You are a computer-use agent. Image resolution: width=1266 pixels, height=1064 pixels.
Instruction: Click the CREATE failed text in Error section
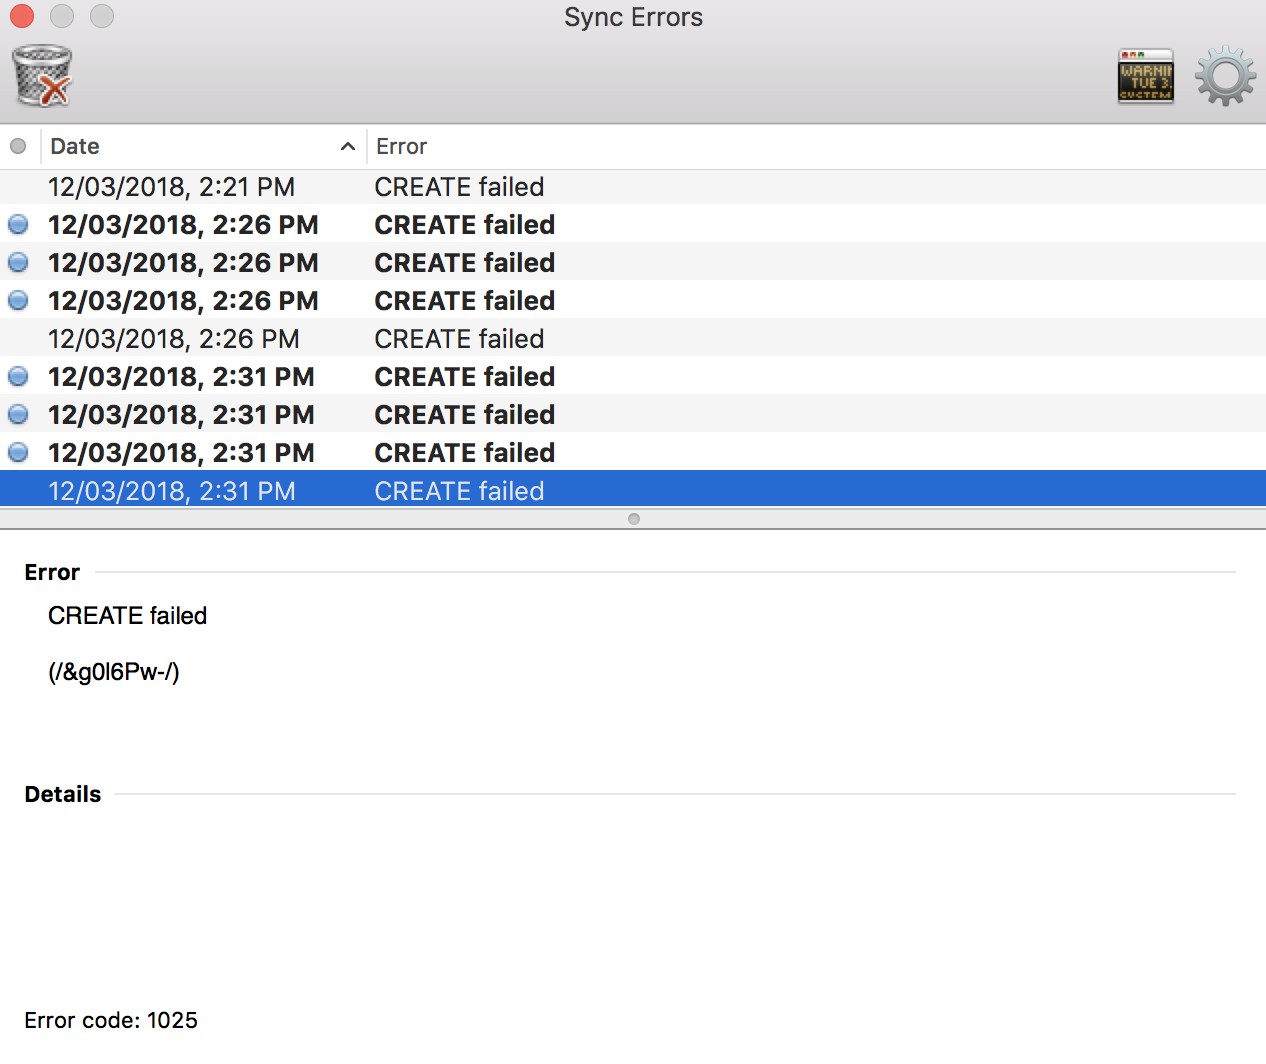pyautogui.click(x=128, y=616)
